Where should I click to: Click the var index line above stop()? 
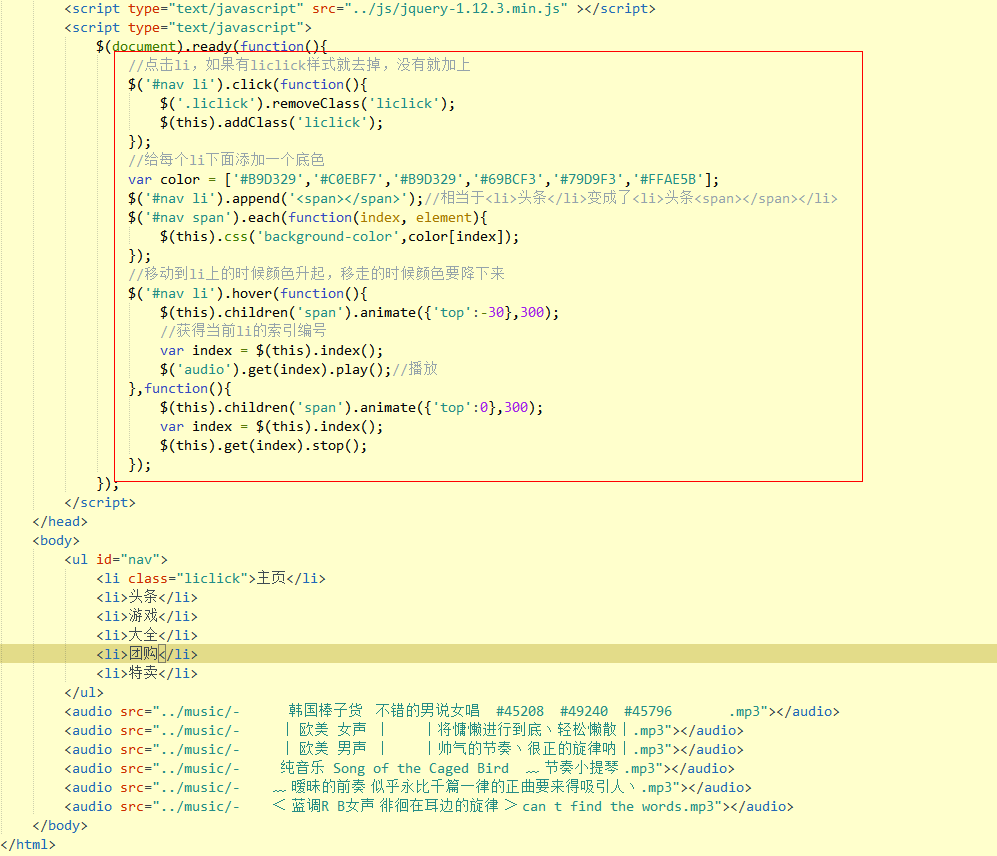(x=272, y=427)
